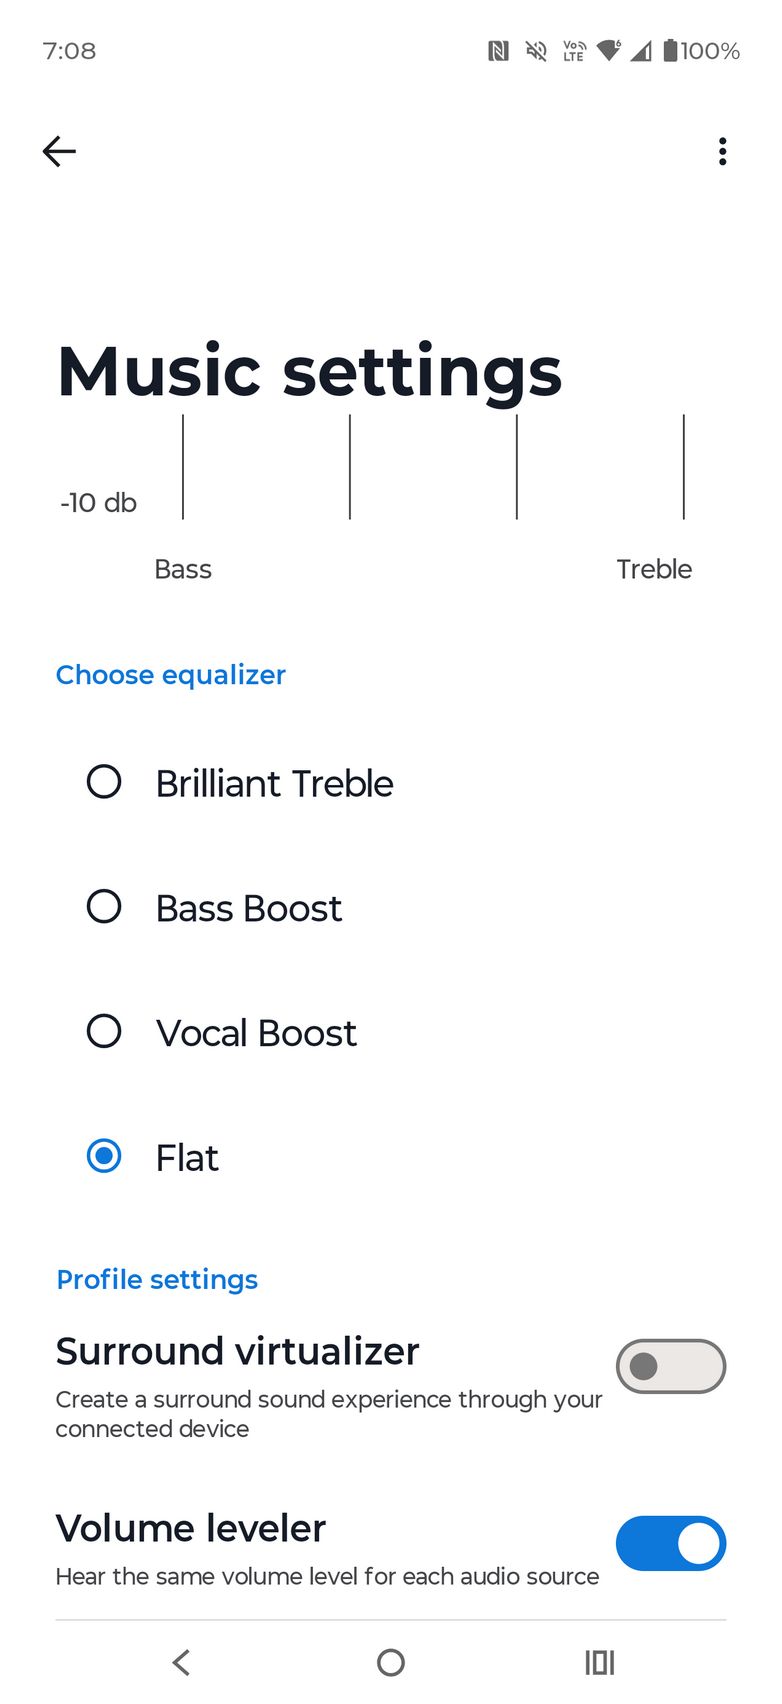Click the Bass frequency band line
The height and width of the screenshot is (1704, 782).
[183, 467]
